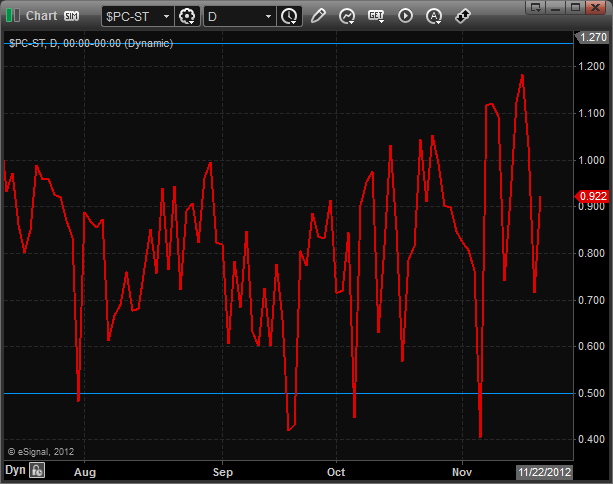Close the chart window
The width and height of the screenshot is (613, 484).
595,7
